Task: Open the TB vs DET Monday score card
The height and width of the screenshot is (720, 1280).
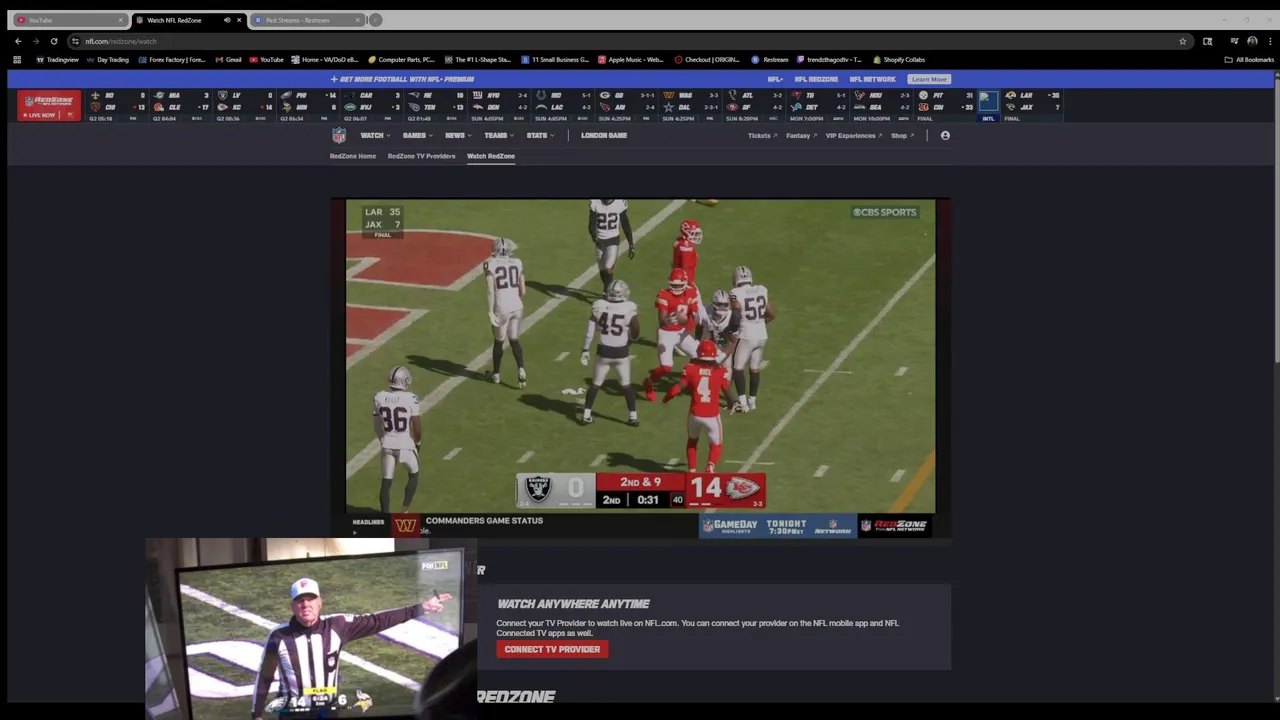Action: coord(818,105)
